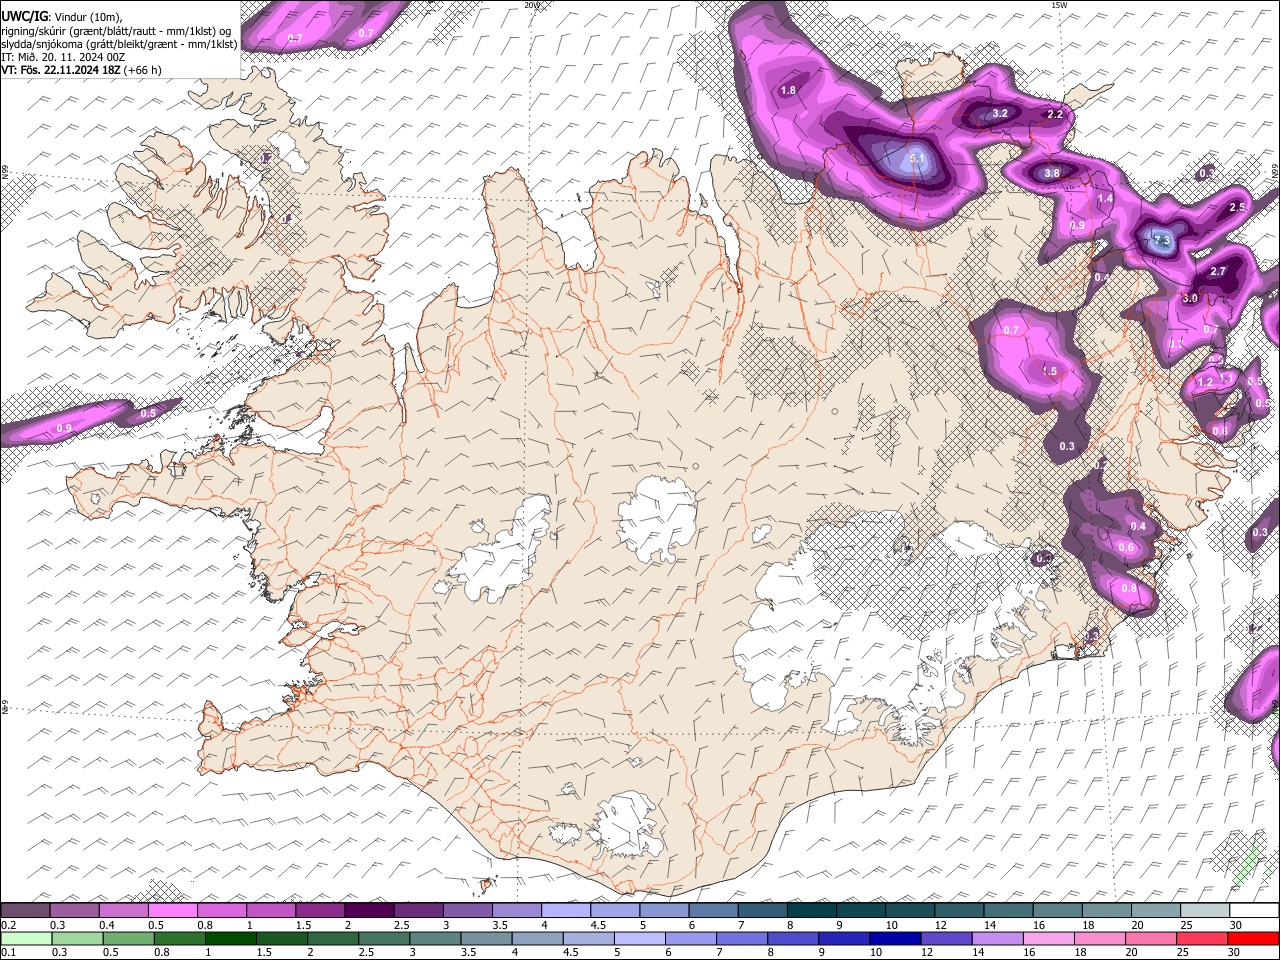Click the 5.1 precipitation maximum label
1280x960 pixels.
[x=918, y=158]
